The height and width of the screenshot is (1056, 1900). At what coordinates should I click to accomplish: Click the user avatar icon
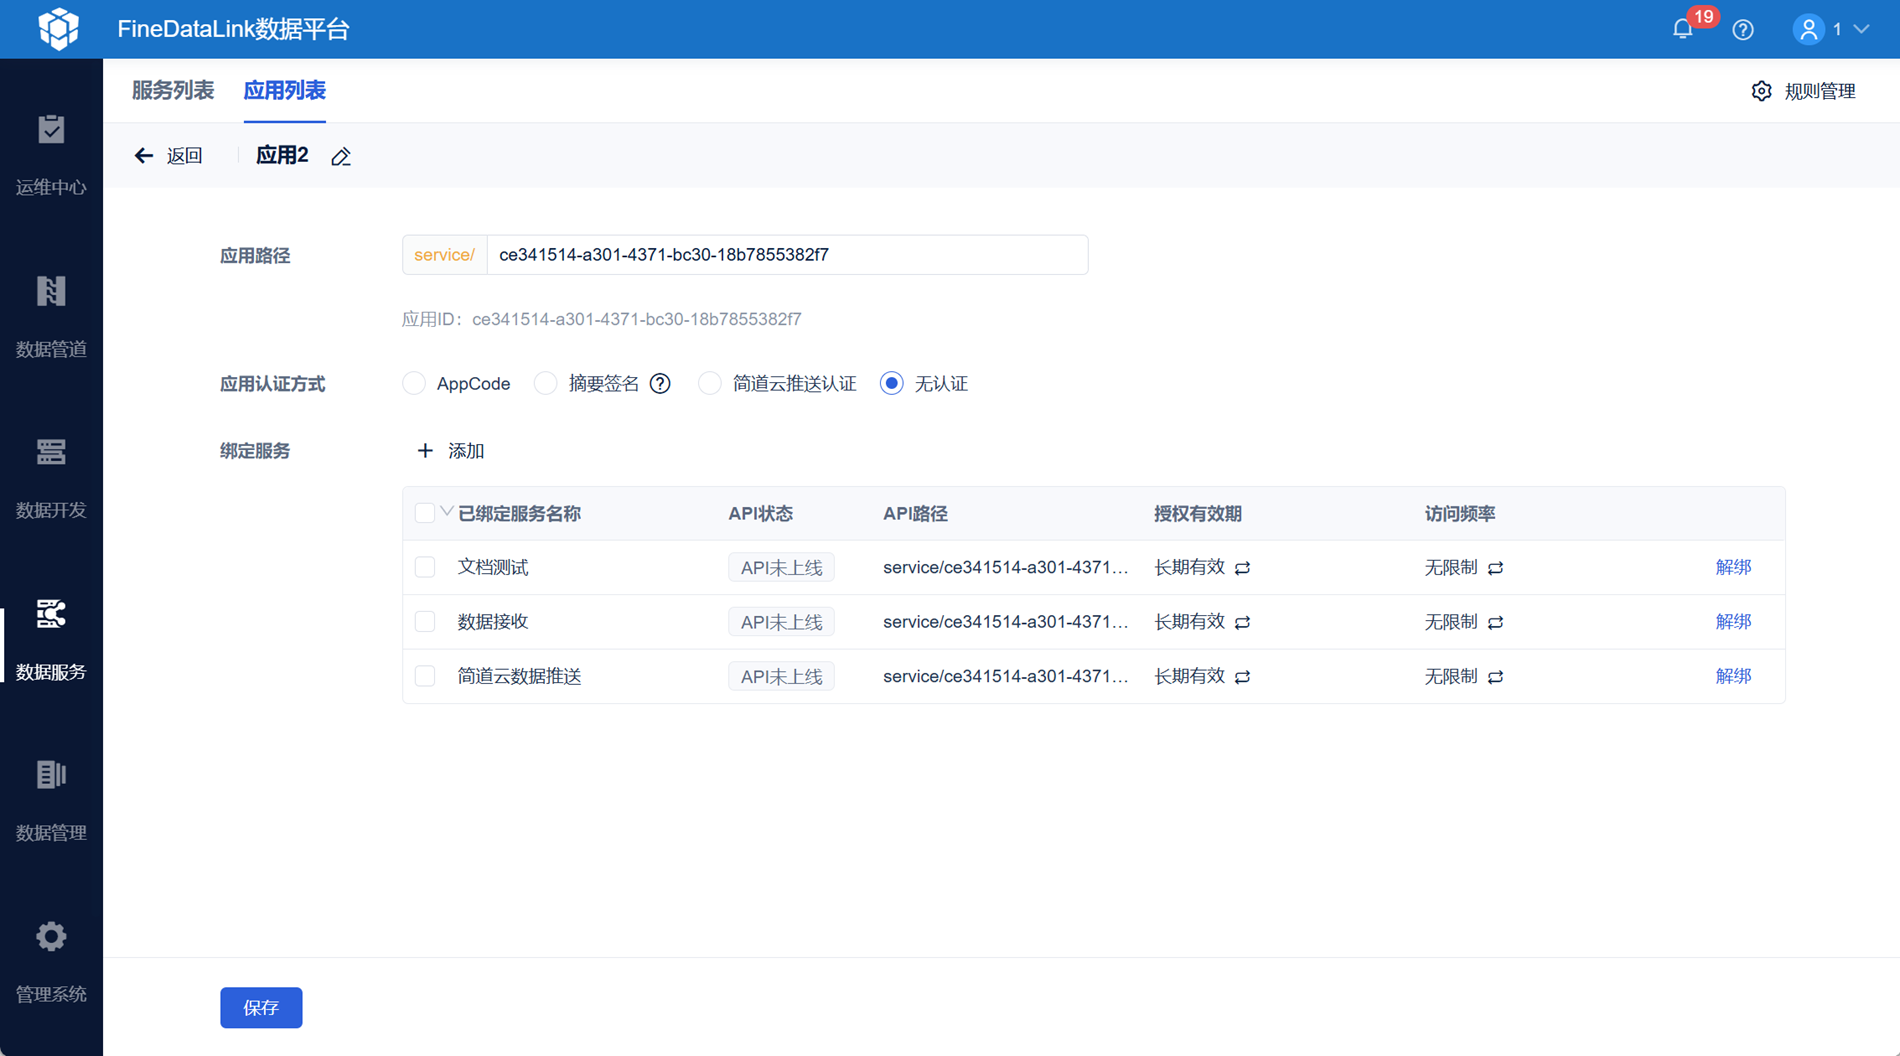click(1808, 30)
